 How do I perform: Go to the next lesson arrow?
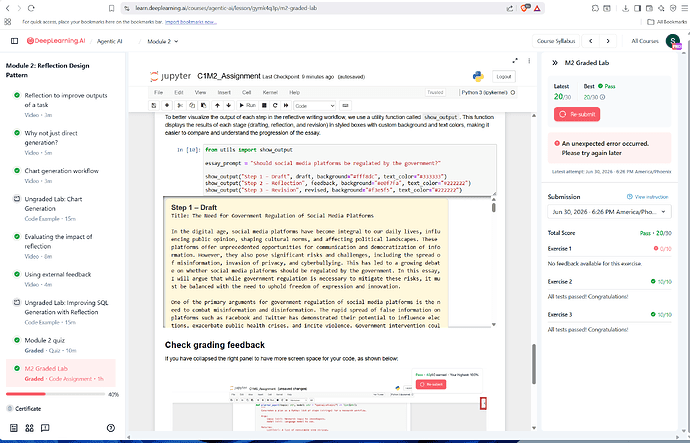point(608,41)
